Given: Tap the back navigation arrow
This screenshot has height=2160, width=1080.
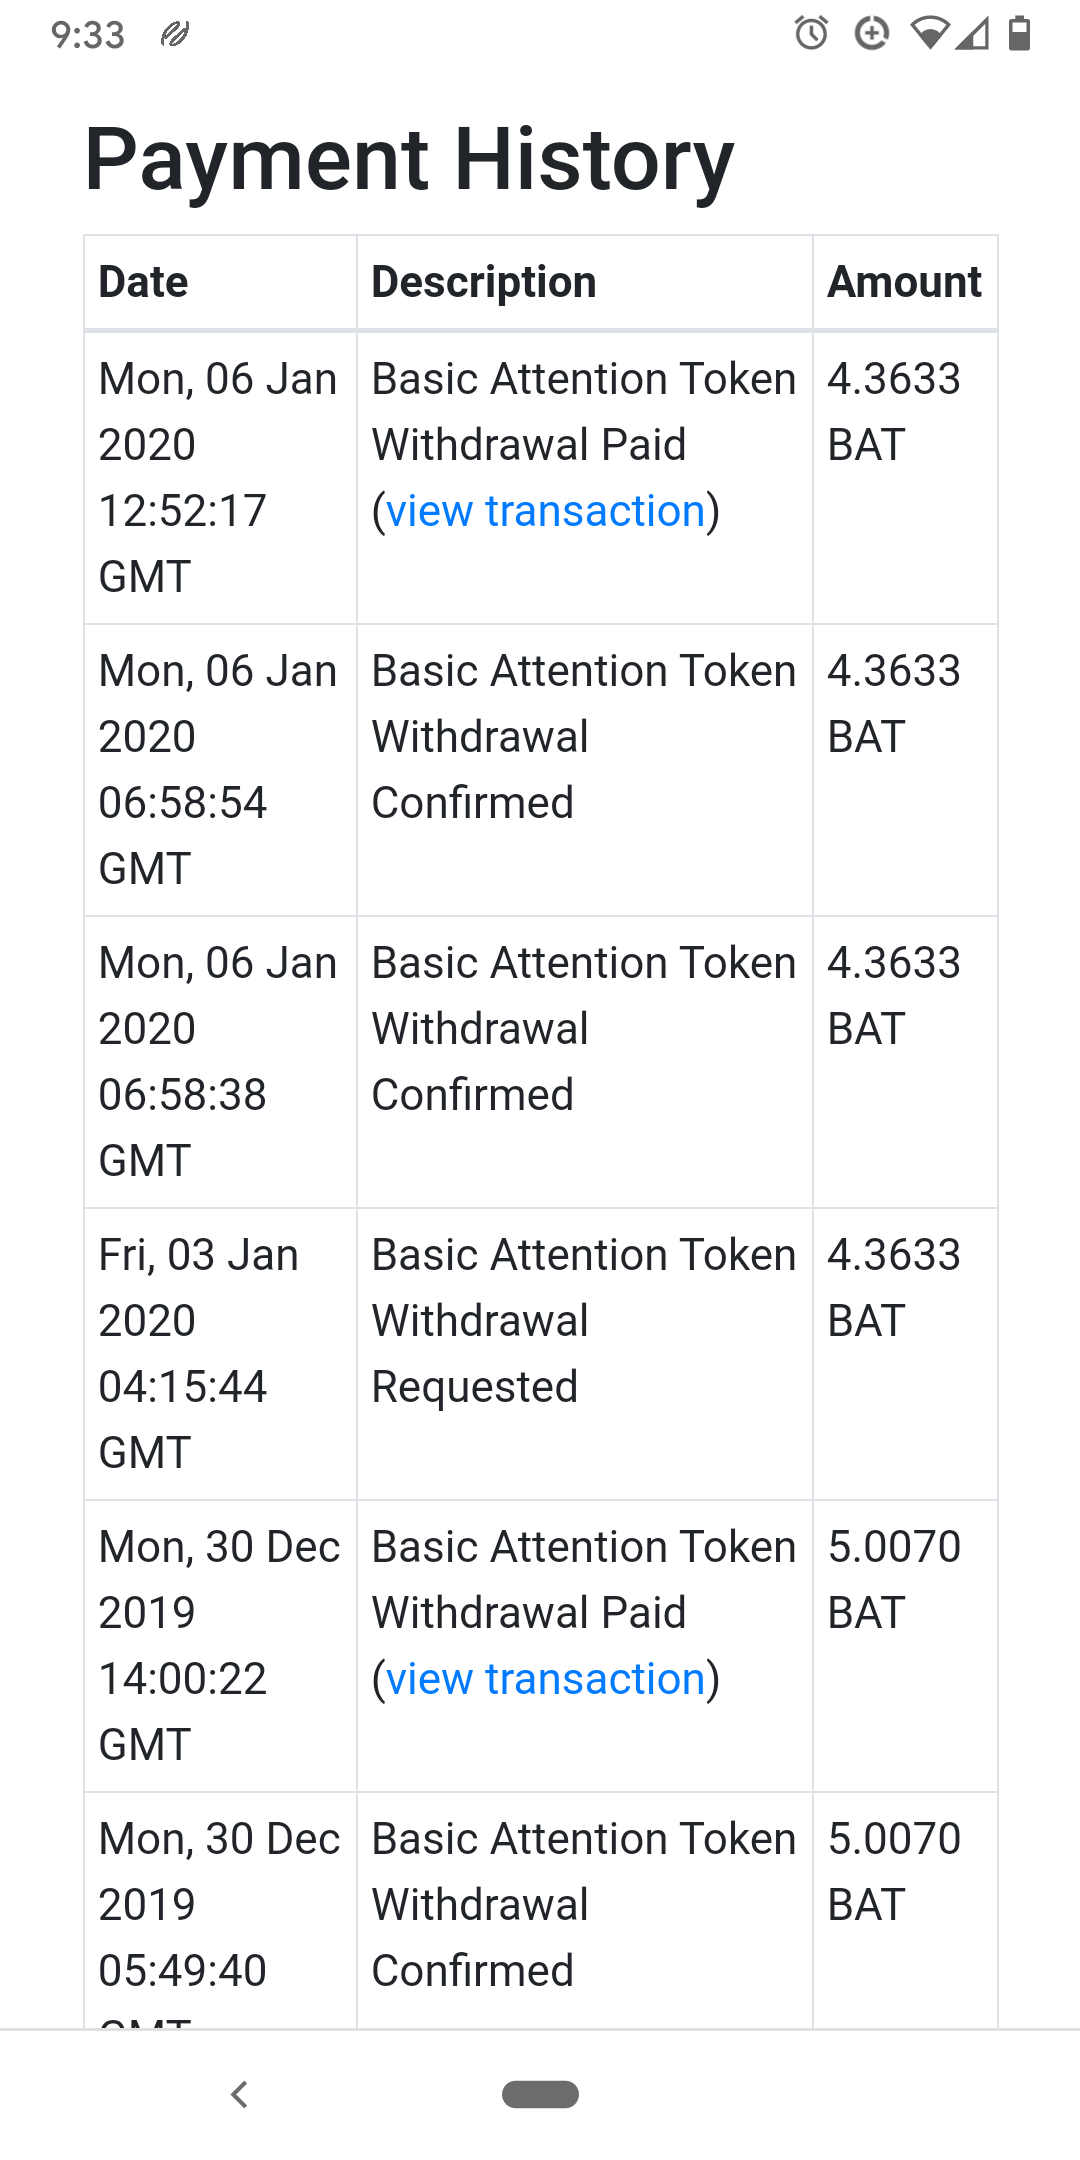Looking at the screenshot, I should point(239,2094).
